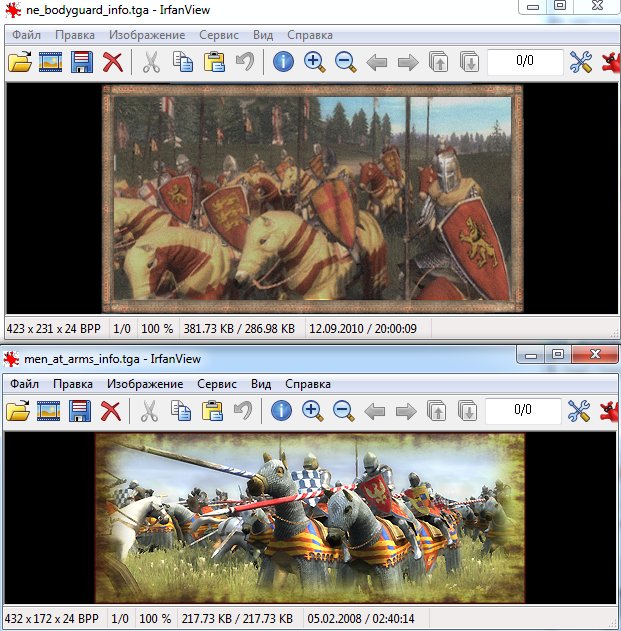Image resolution: width=621 pixels, height=631 pixels.
Task: Paste clipboard icon in bottom window
Action: click(x=212, y=411)
